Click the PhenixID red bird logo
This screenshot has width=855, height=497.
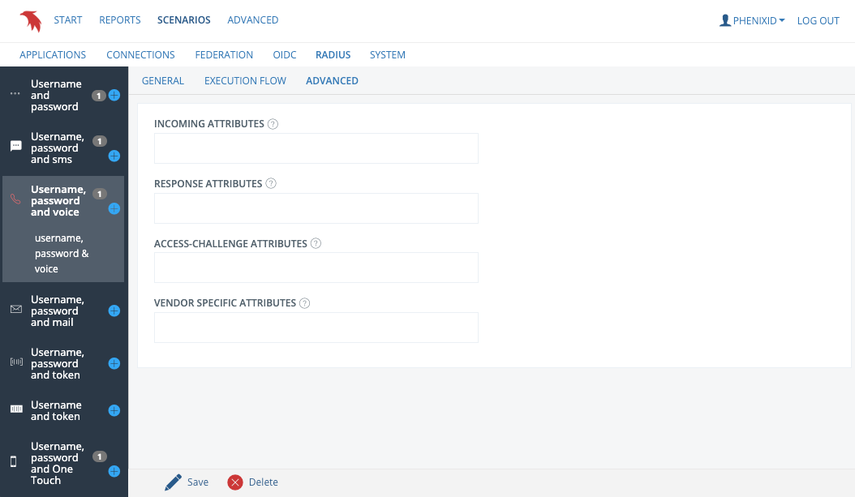click(31, 21)
